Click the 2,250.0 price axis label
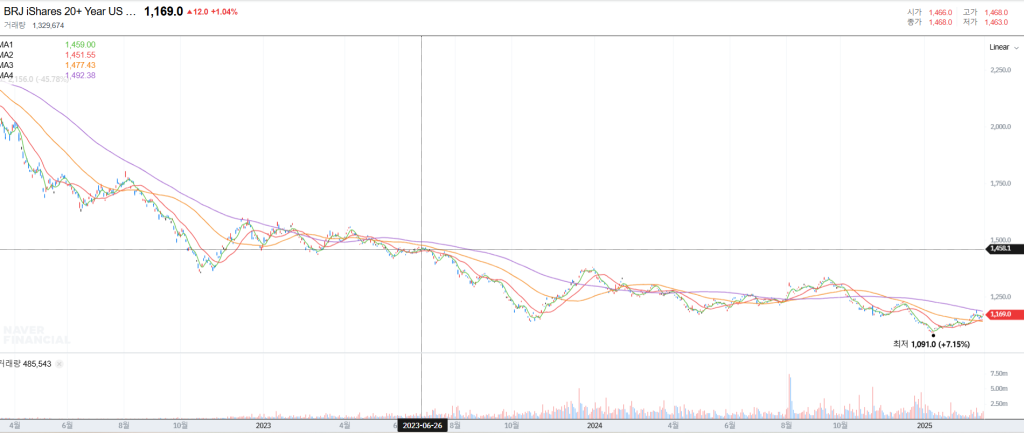This screenshot has width=1024, height=433. pyautogui.click(x=1002, y=70)
